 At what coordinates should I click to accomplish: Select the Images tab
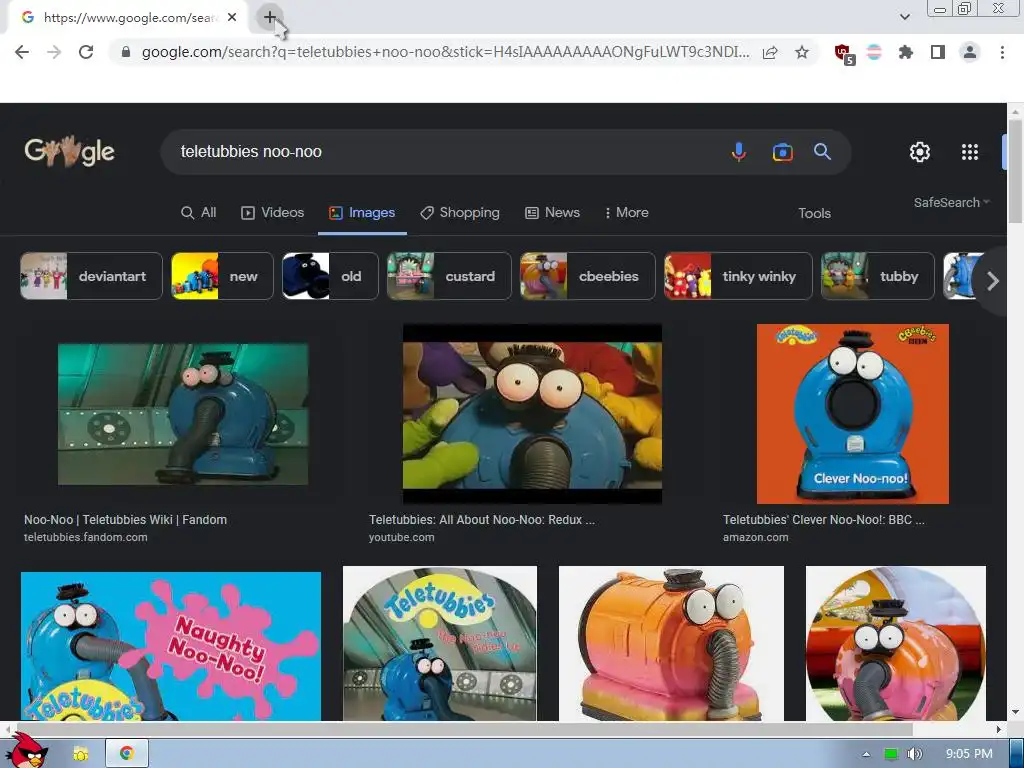point(362,213)
